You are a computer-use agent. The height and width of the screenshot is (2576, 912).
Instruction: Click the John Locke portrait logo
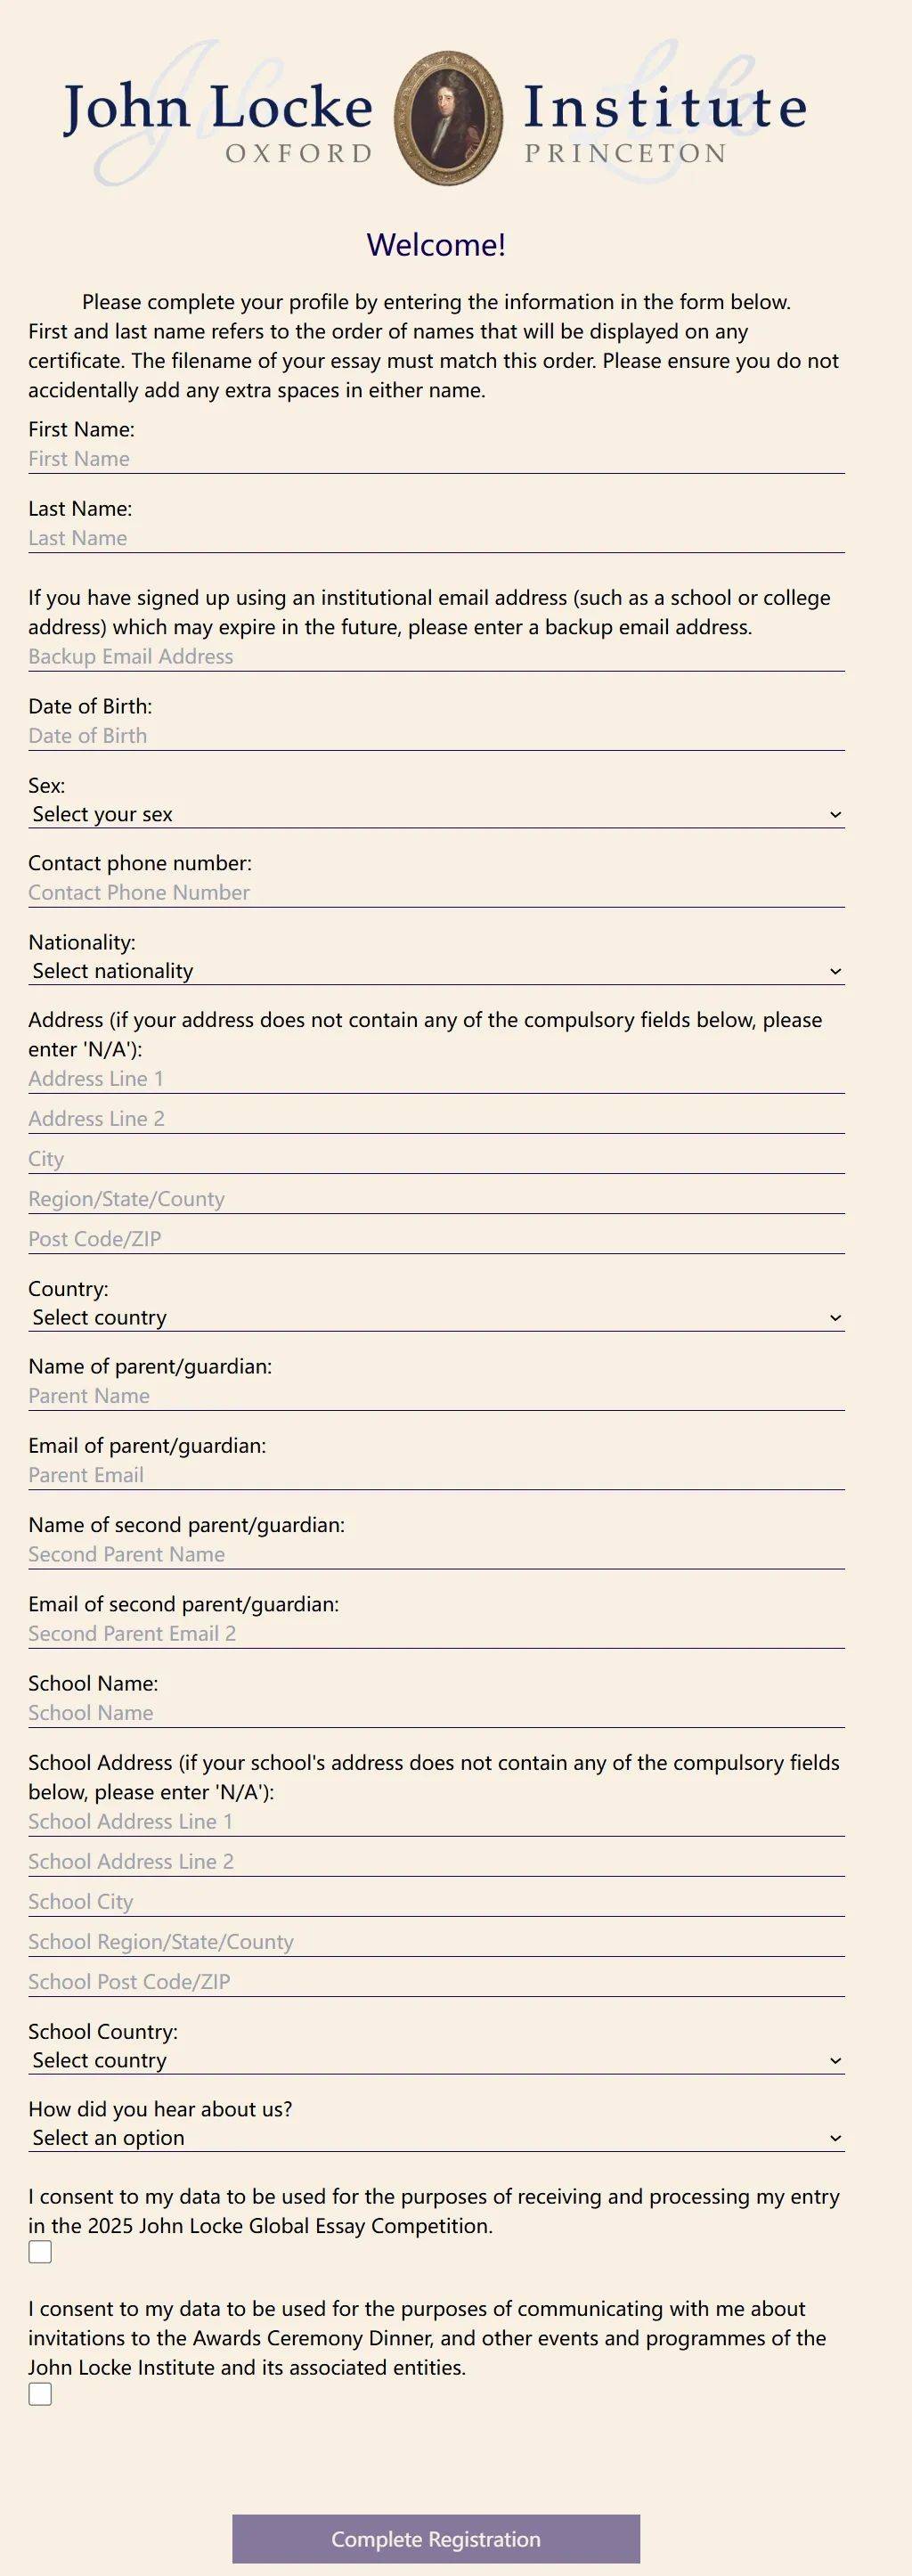[447, 118]
